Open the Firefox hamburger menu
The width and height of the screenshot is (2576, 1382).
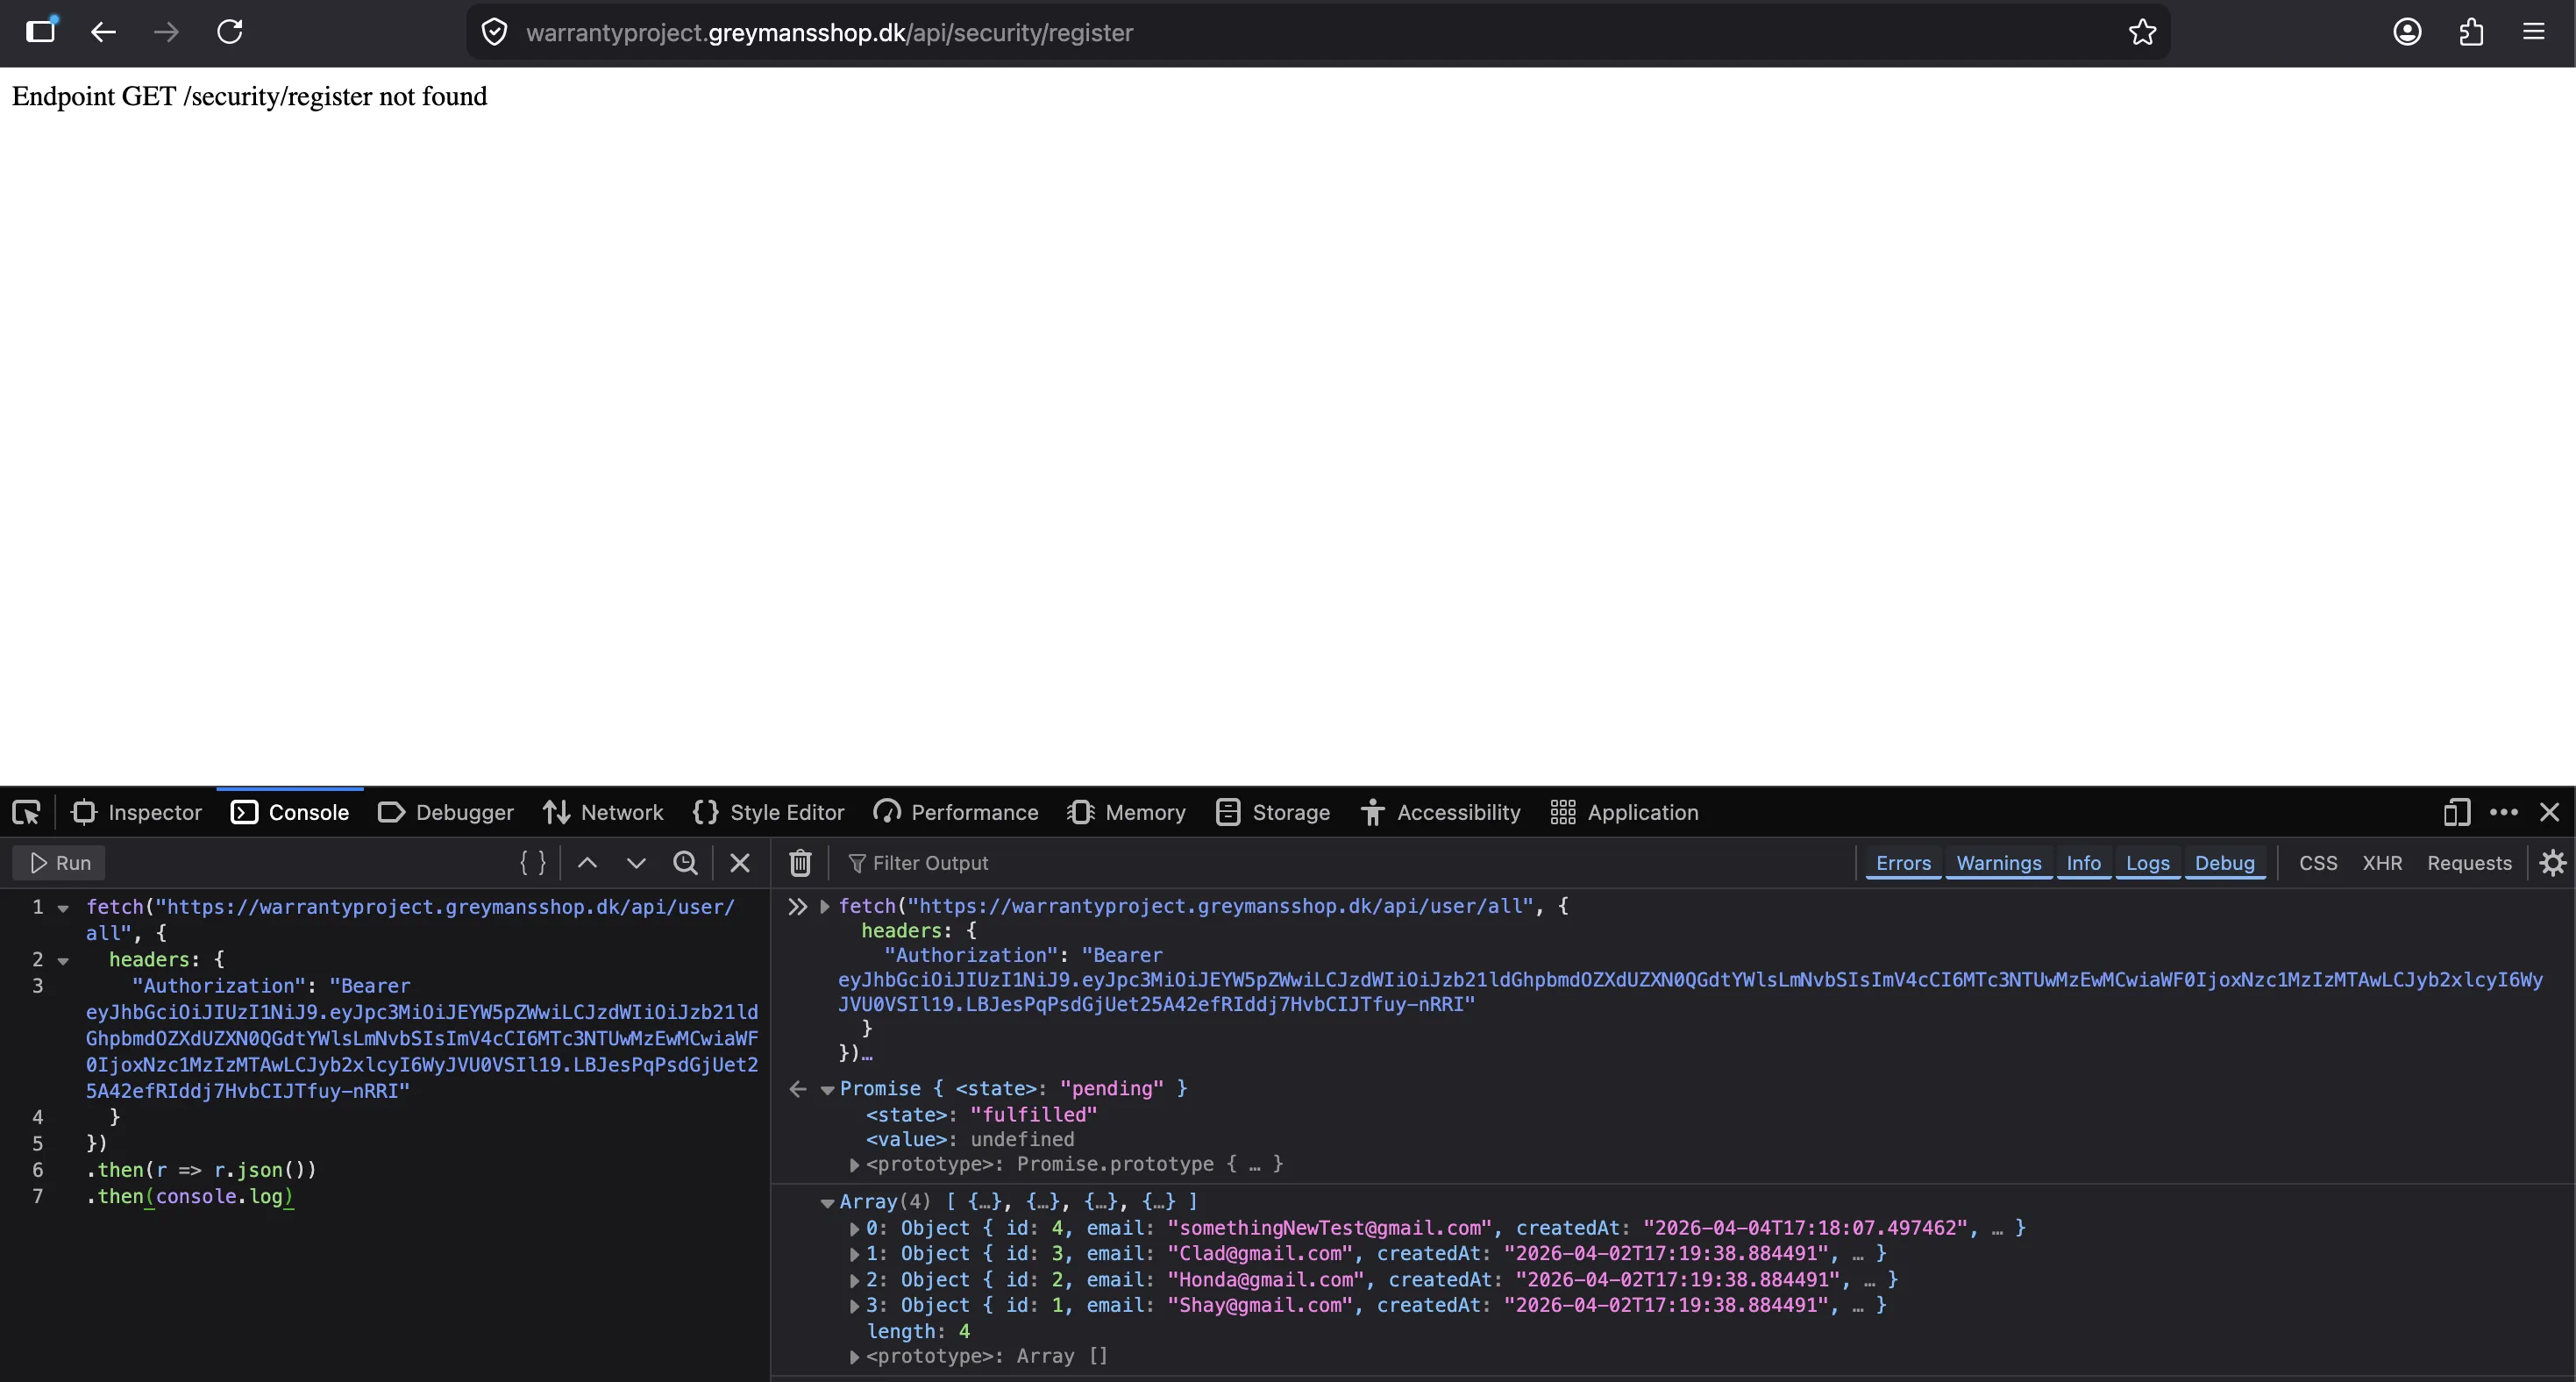click(x=2533, y=32)
